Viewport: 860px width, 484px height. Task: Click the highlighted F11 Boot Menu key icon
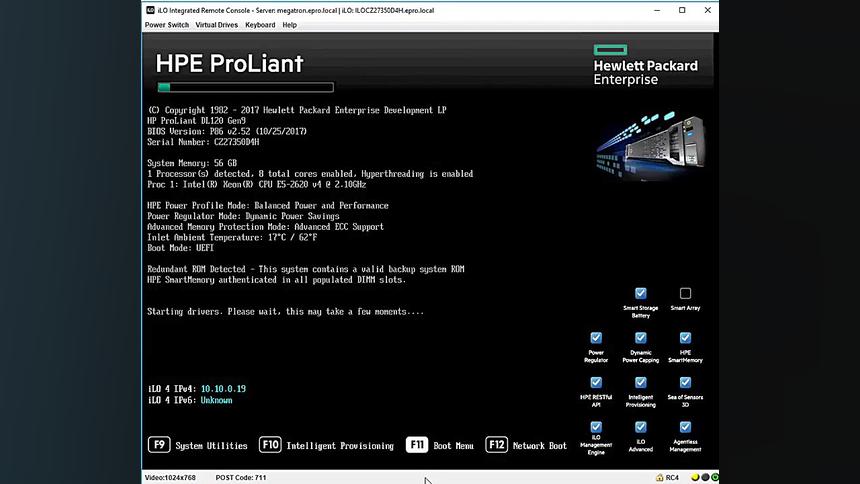coord(417,444)
